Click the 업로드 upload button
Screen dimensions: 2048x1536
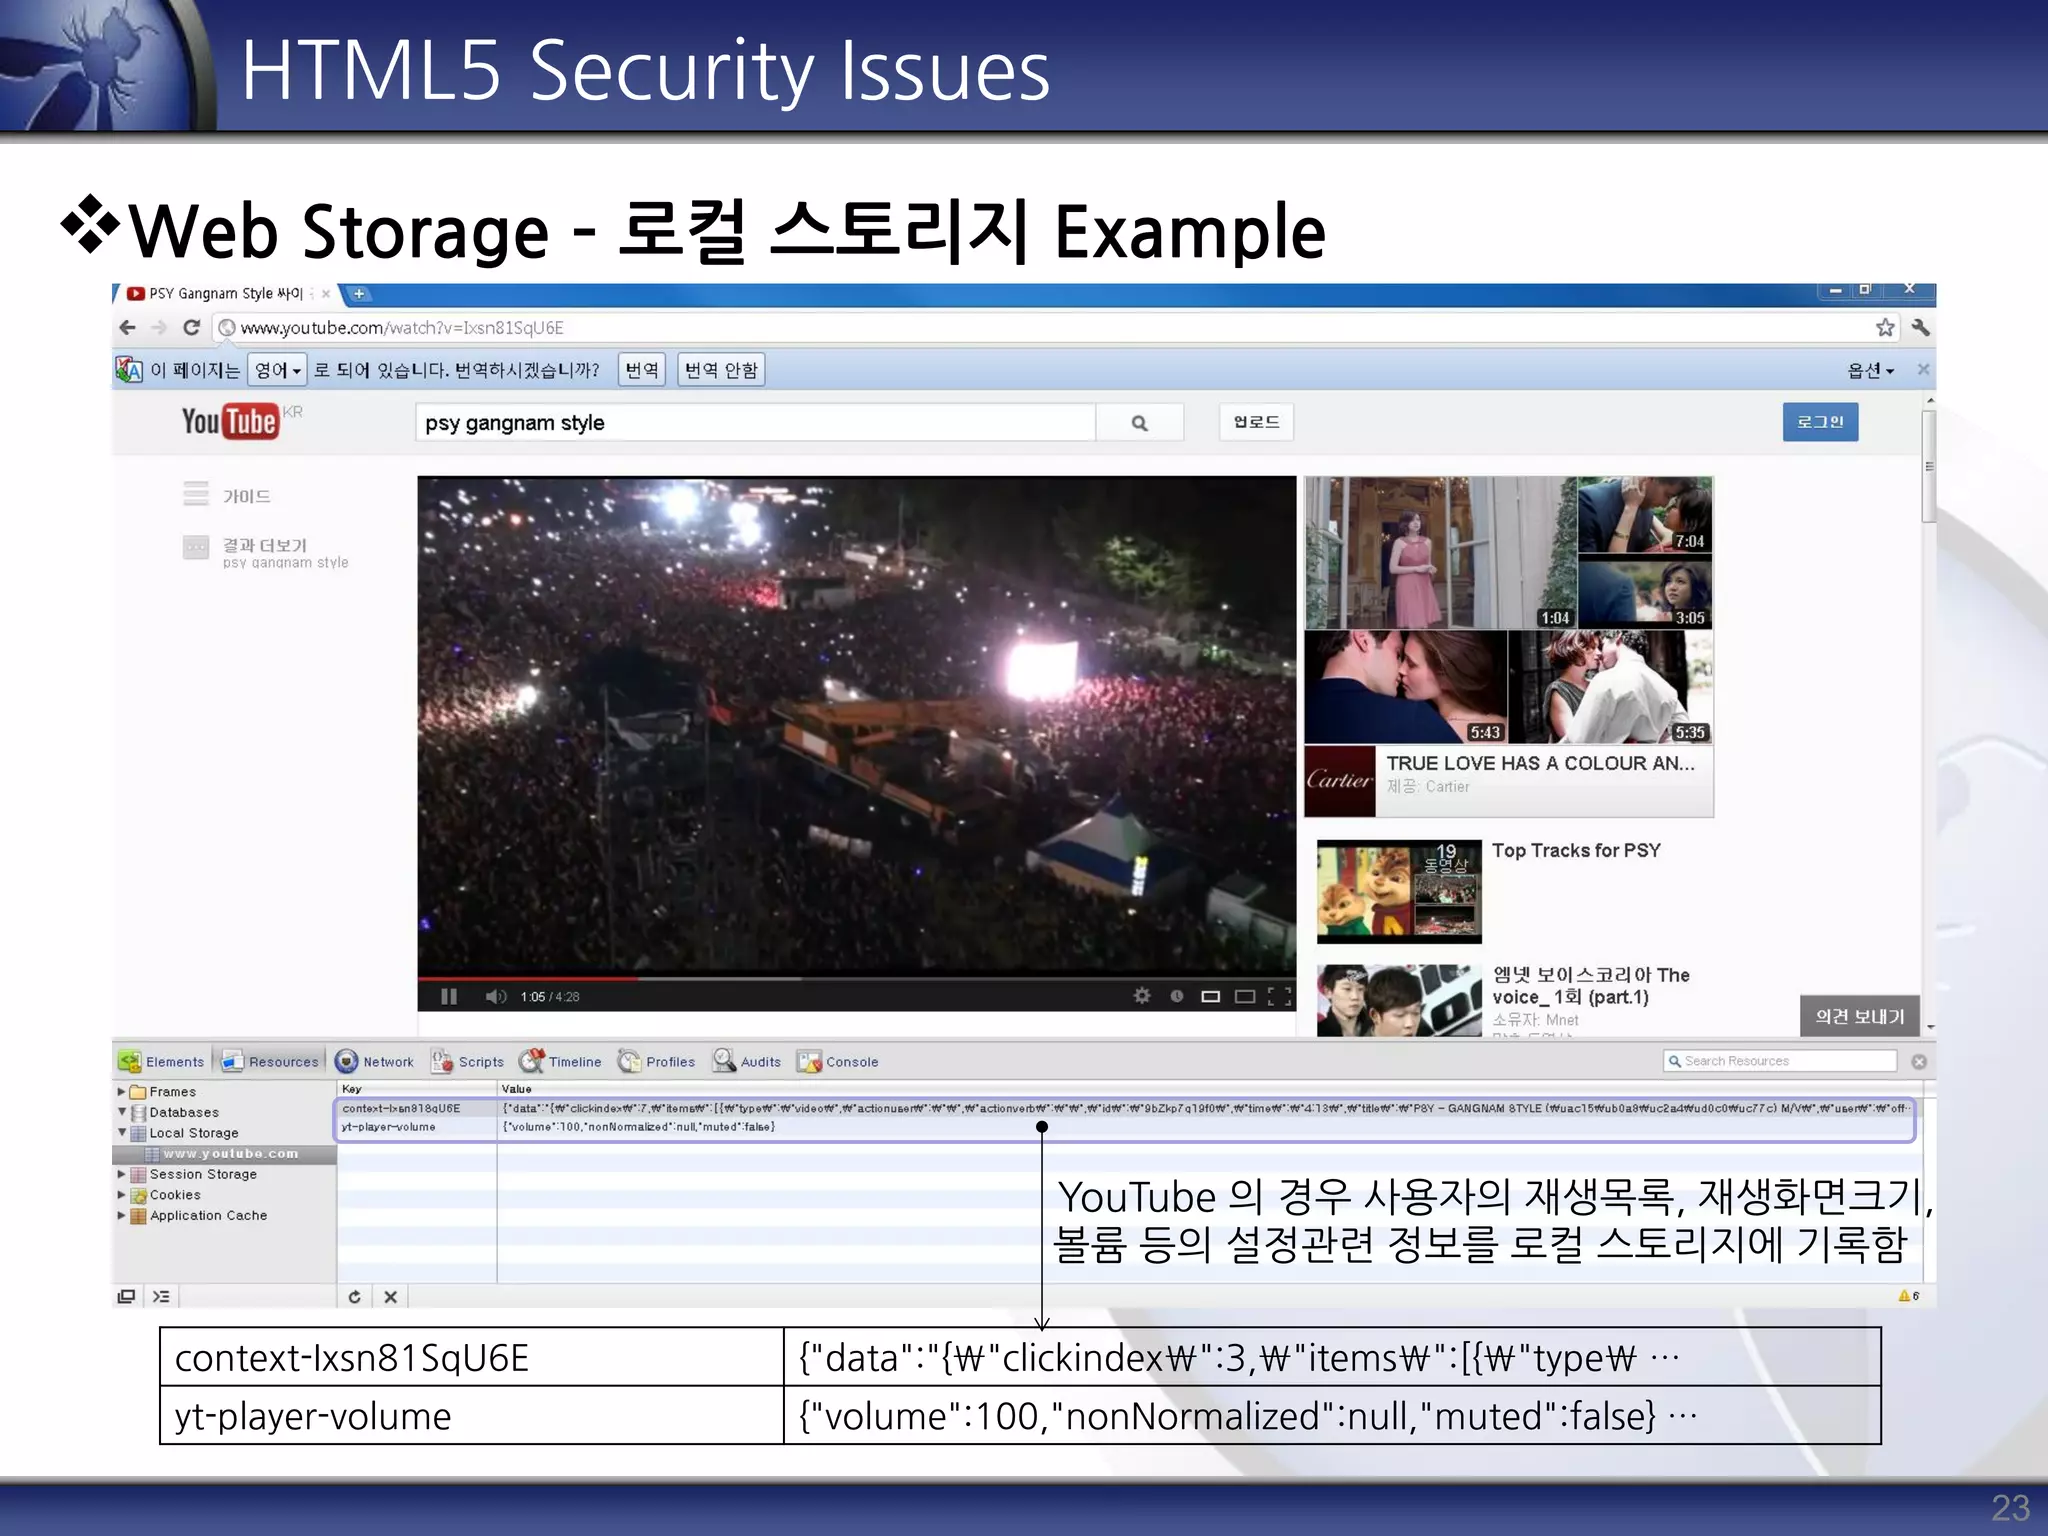click(x=1256, y=422)
